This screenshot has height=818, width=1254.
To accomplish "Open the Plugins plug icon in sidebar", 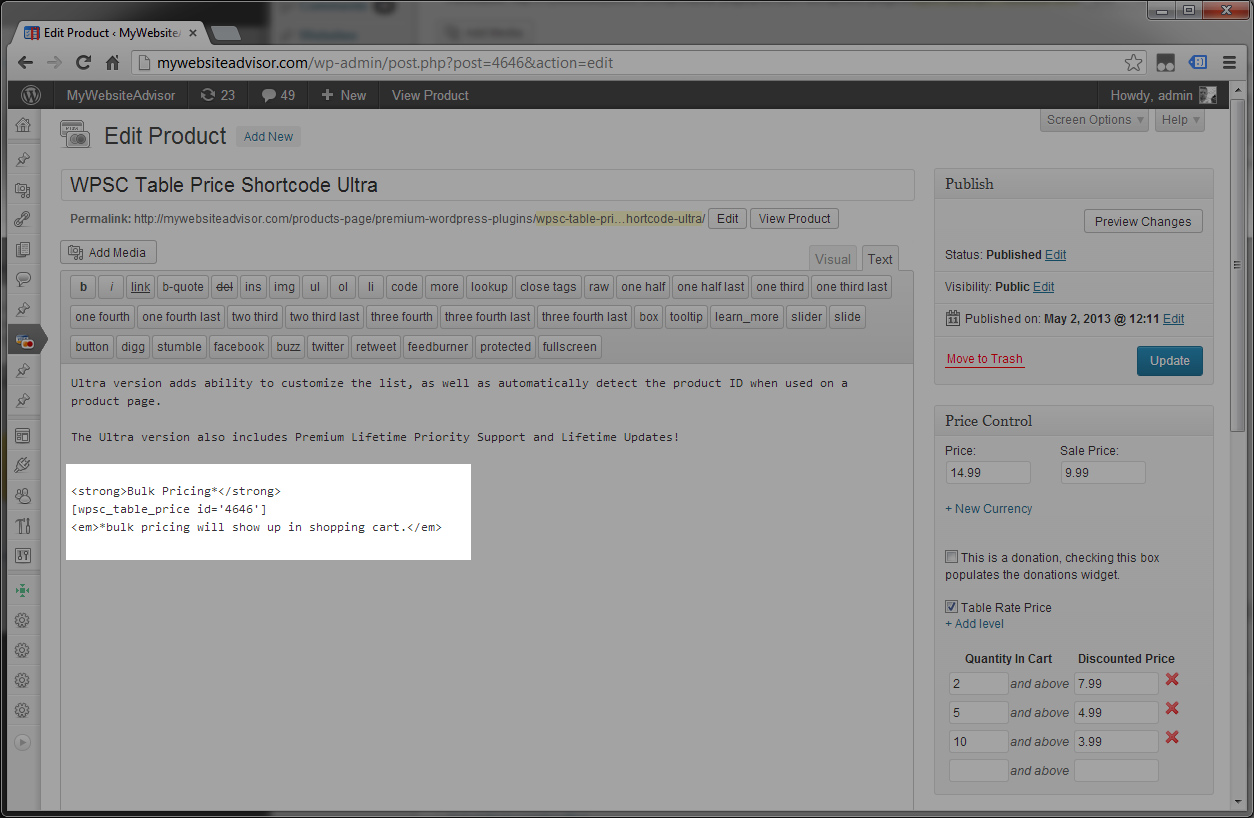I will (22, 465).
